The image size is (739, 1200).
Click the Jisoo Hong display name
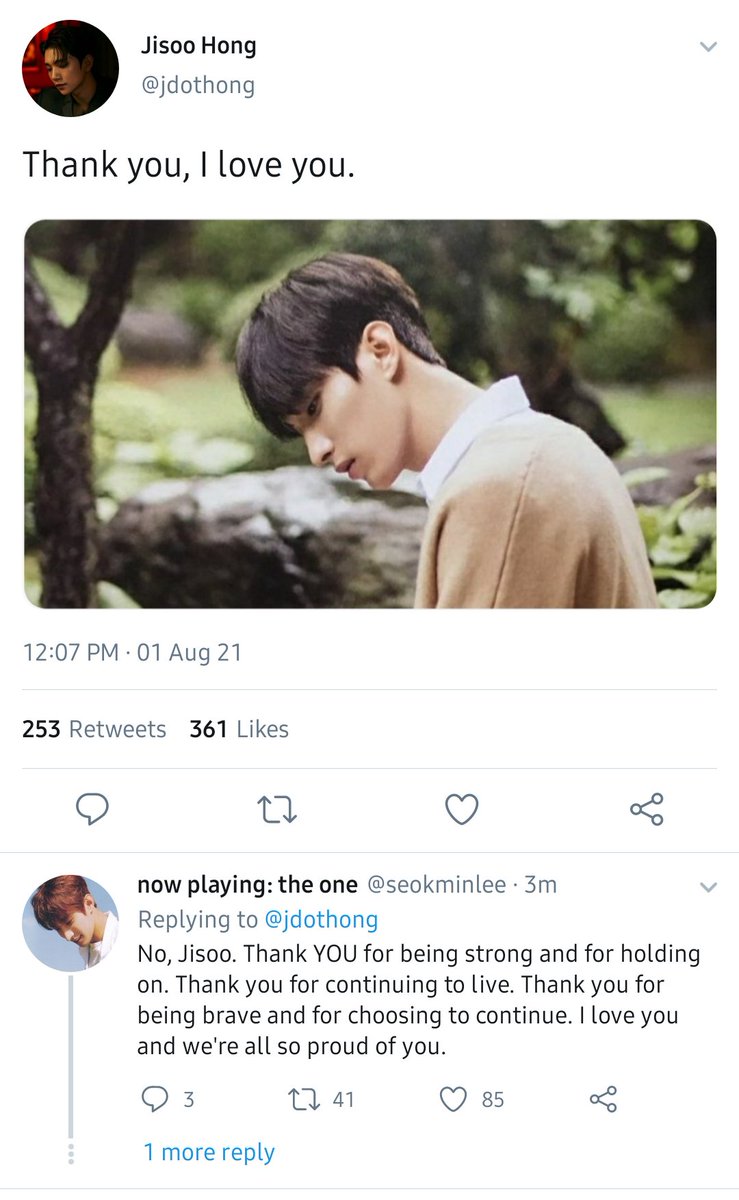[x=198, y=45]
